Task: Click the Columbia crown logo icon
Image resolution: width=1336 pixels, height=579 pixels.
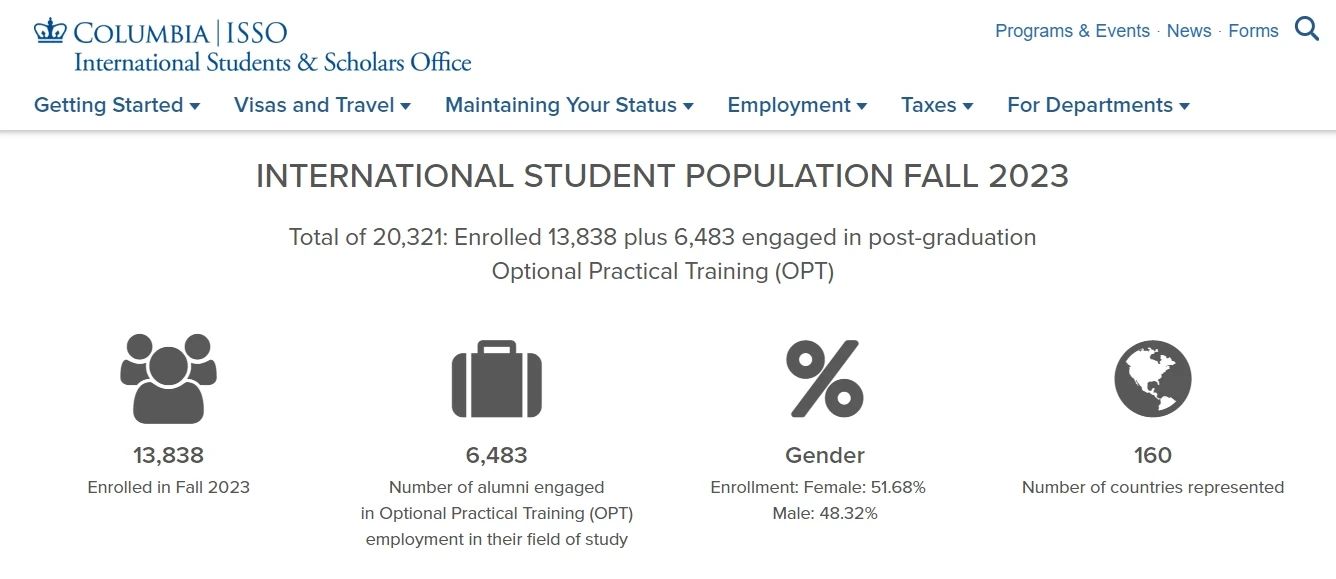Action: pyautogui.click(x=49, y=31)
